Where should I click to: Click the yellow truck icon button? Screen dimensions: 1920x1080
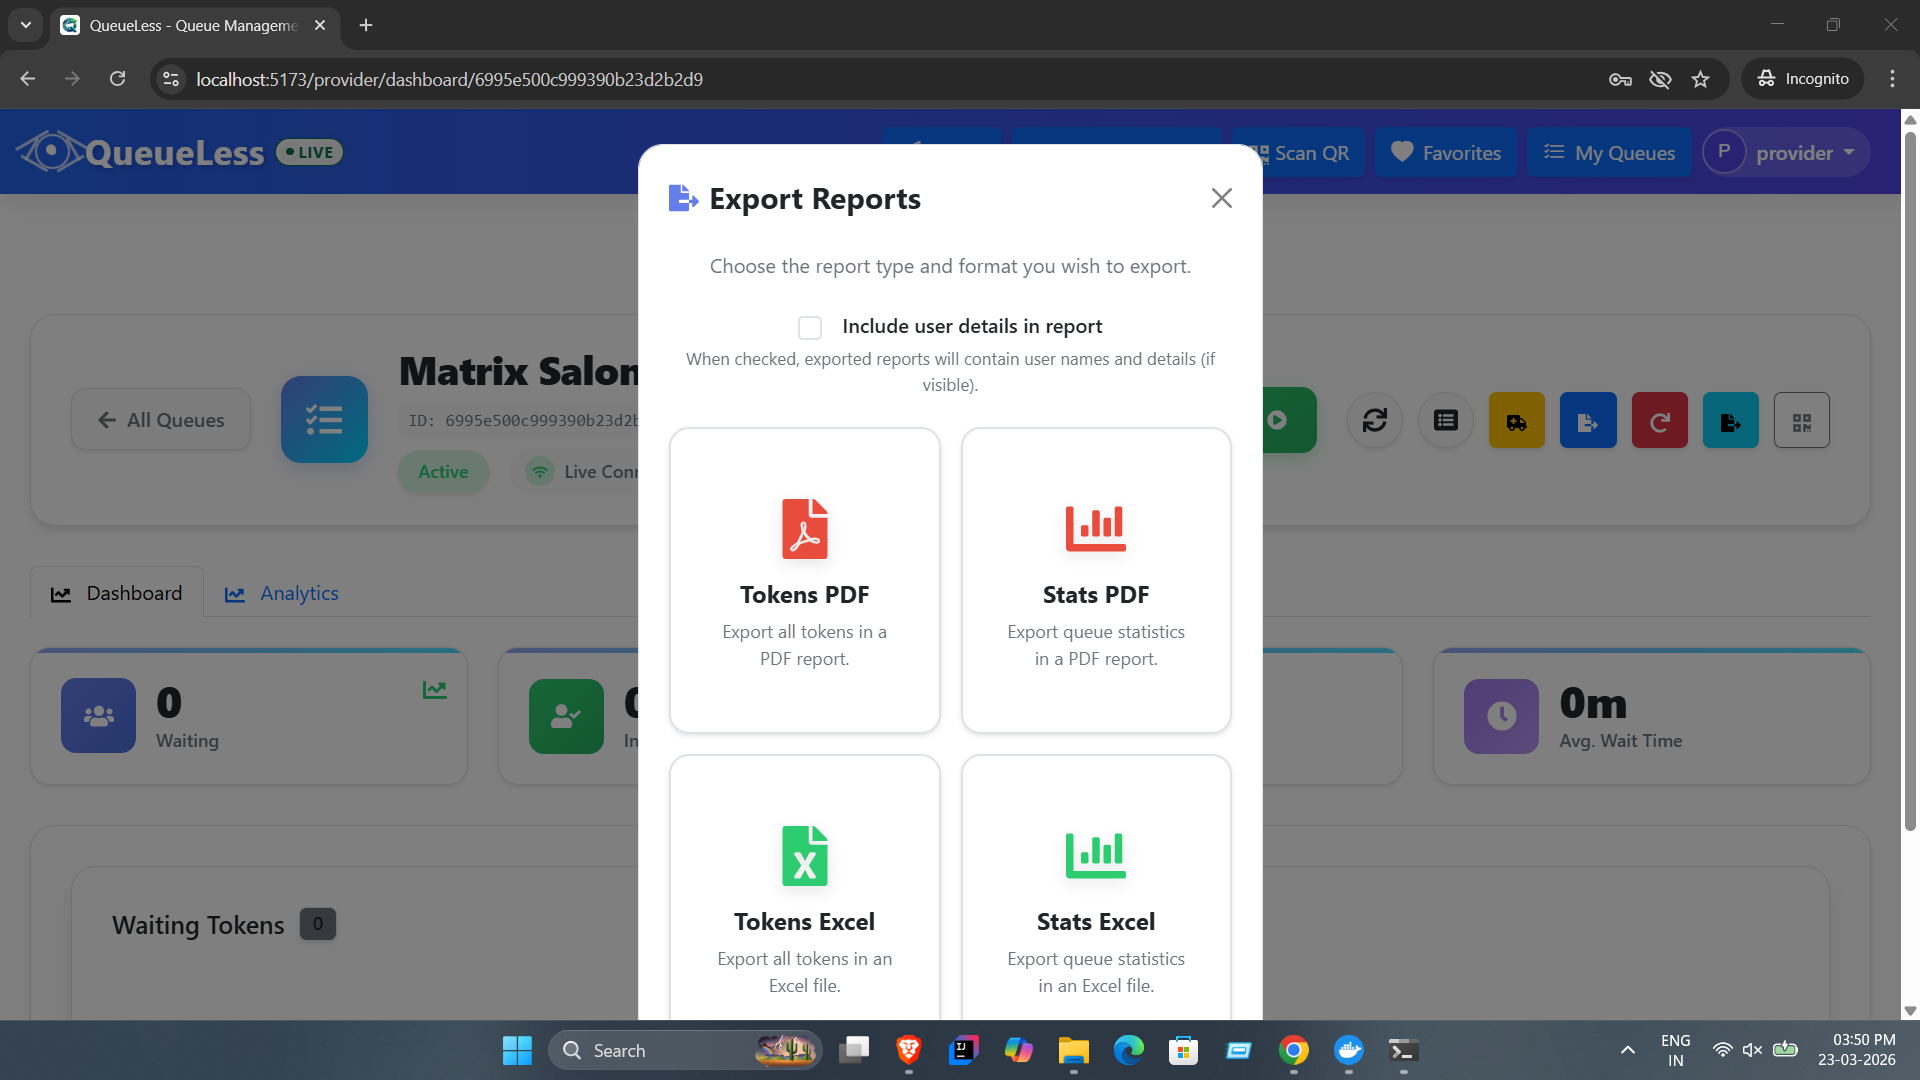coord(1517,420)
